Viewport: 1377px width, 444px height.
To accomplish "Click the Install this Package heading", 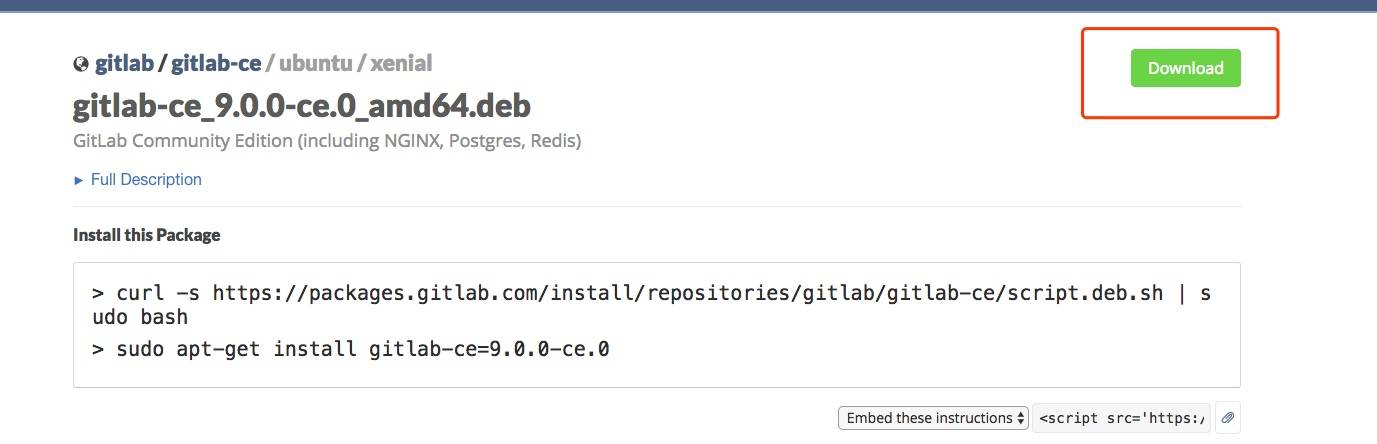I will pyautogui.click(x=146, y=235).
